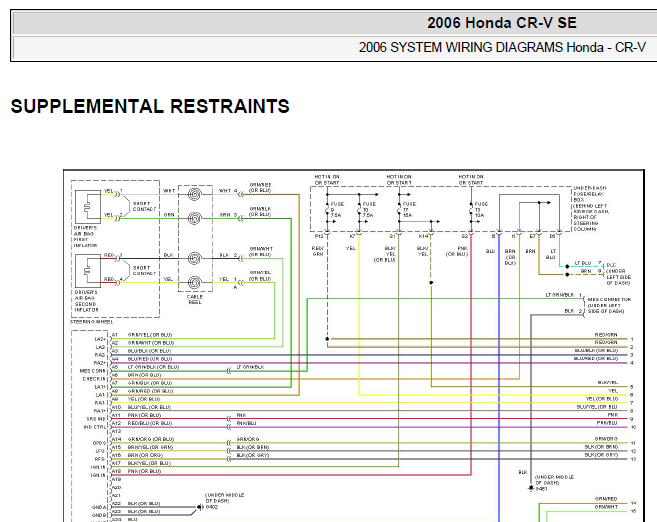Click the CABLE REEL label
The width and height of the screenshot is (657, 522).
[x=195, y=299]
